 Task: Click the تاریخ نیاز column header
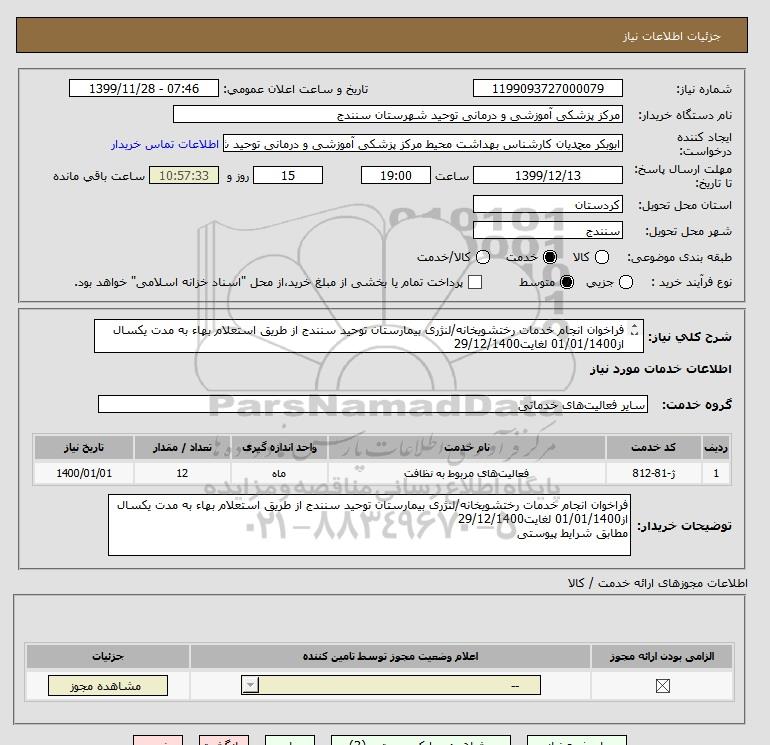[x=84, y=447]
